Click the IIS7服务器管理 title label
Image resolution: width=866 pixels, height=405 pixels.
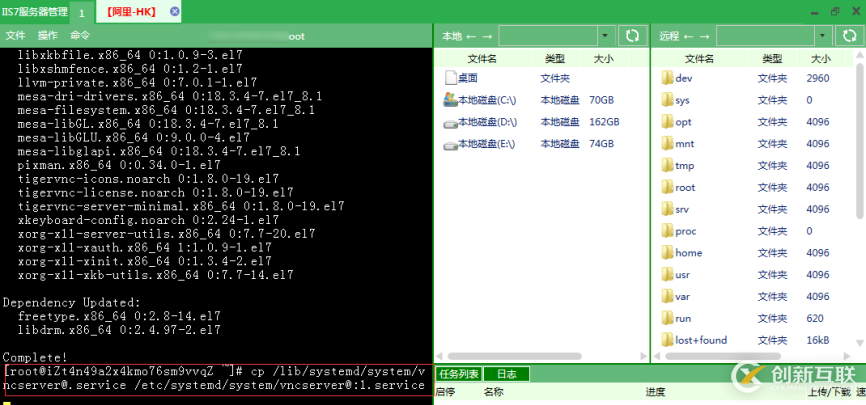point(35,12)
